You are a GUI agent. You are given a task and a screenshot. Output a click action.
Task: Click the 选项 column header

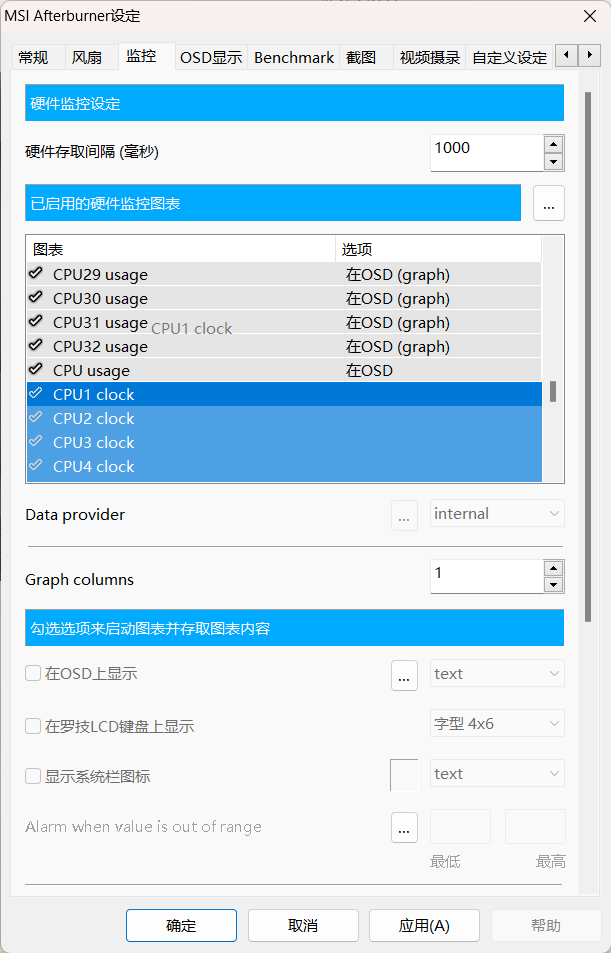[x=438, y=249]
